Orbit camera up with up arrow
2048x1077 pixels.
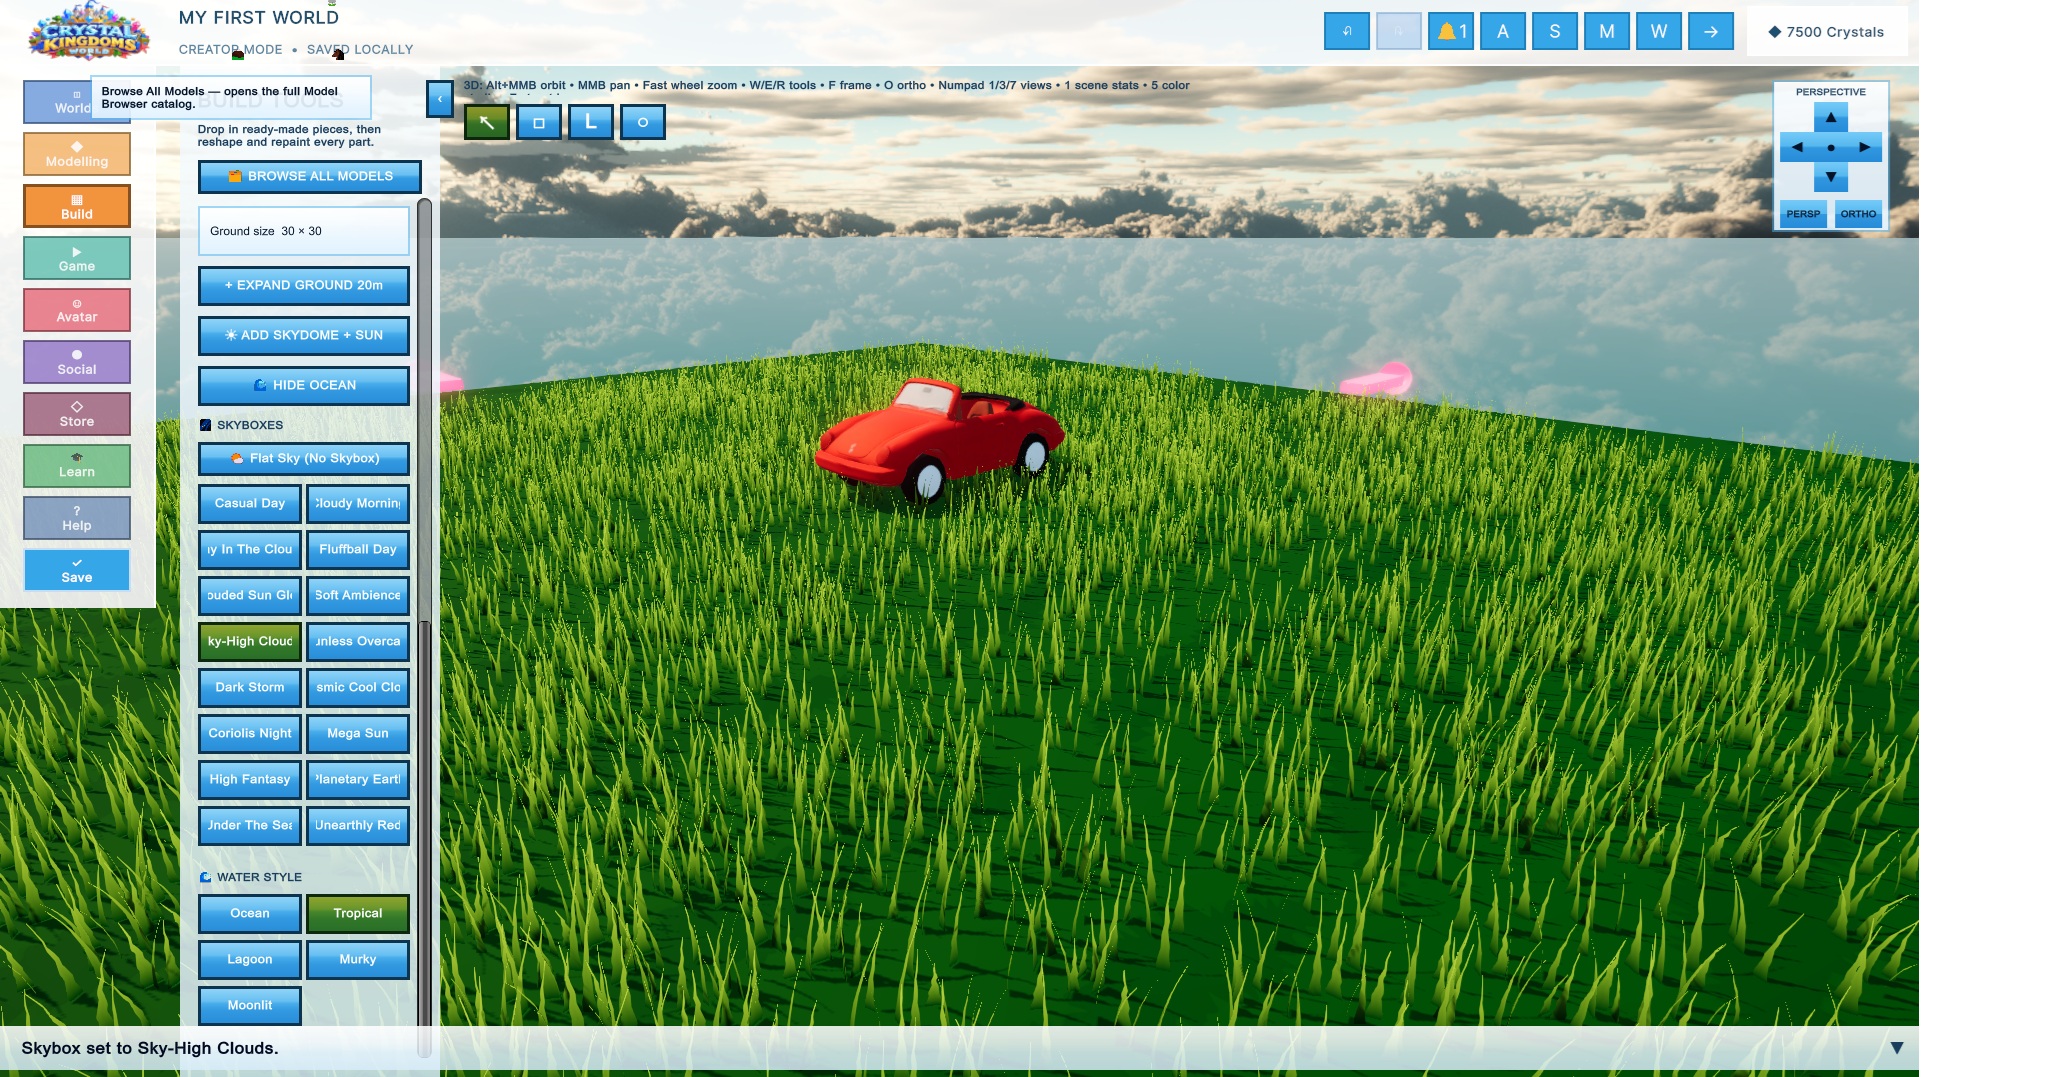[1831, 118]
